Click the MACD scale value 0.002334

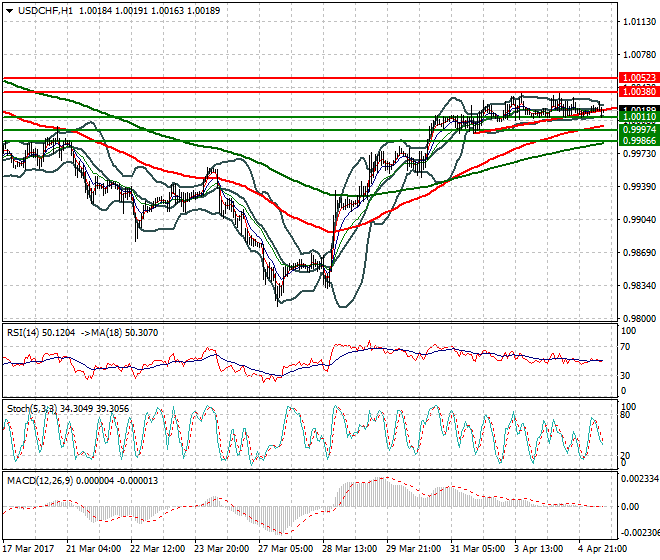[x=640, y=479]
